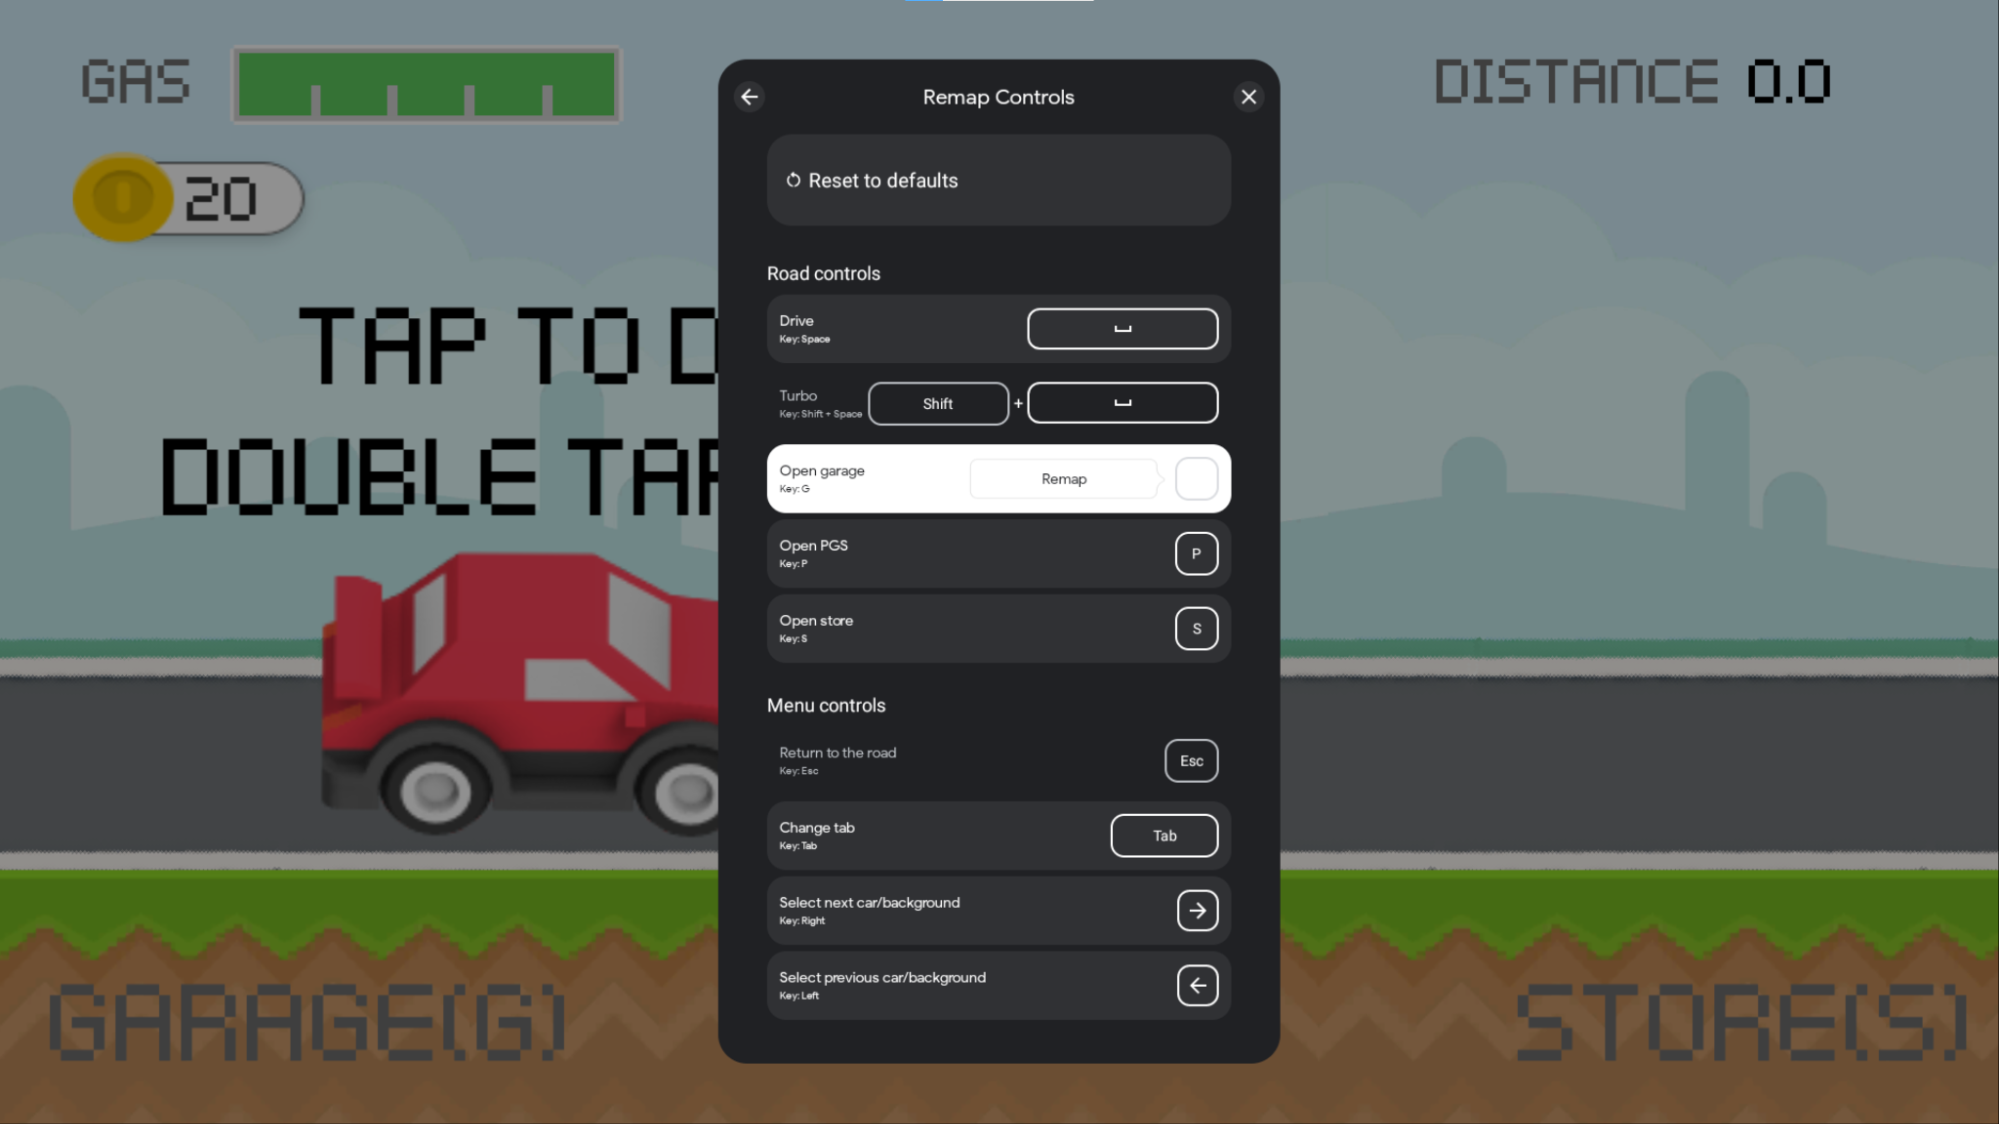Viewport: 1999px width, 1125px height.
Task: Change tab using Tab key binding
Action: 1164,835
